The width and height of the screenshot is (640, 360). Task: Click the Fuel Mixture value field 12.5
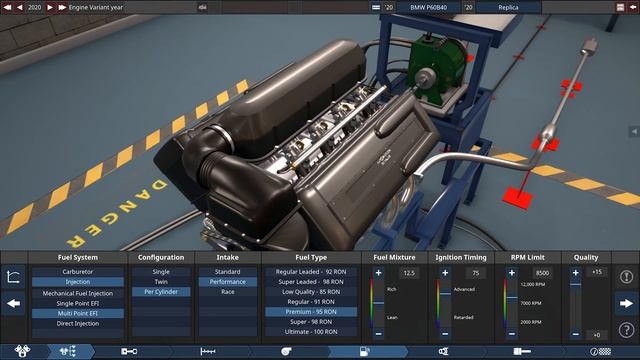click(409, 273)
